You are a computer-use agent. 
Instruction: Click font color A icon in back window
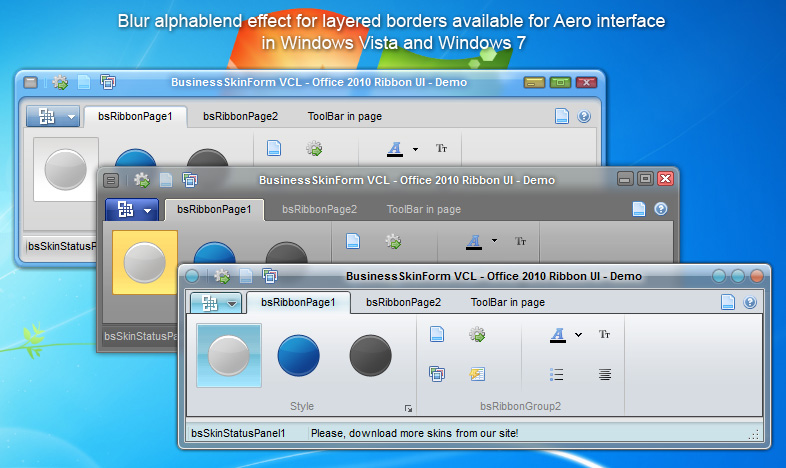395,148
